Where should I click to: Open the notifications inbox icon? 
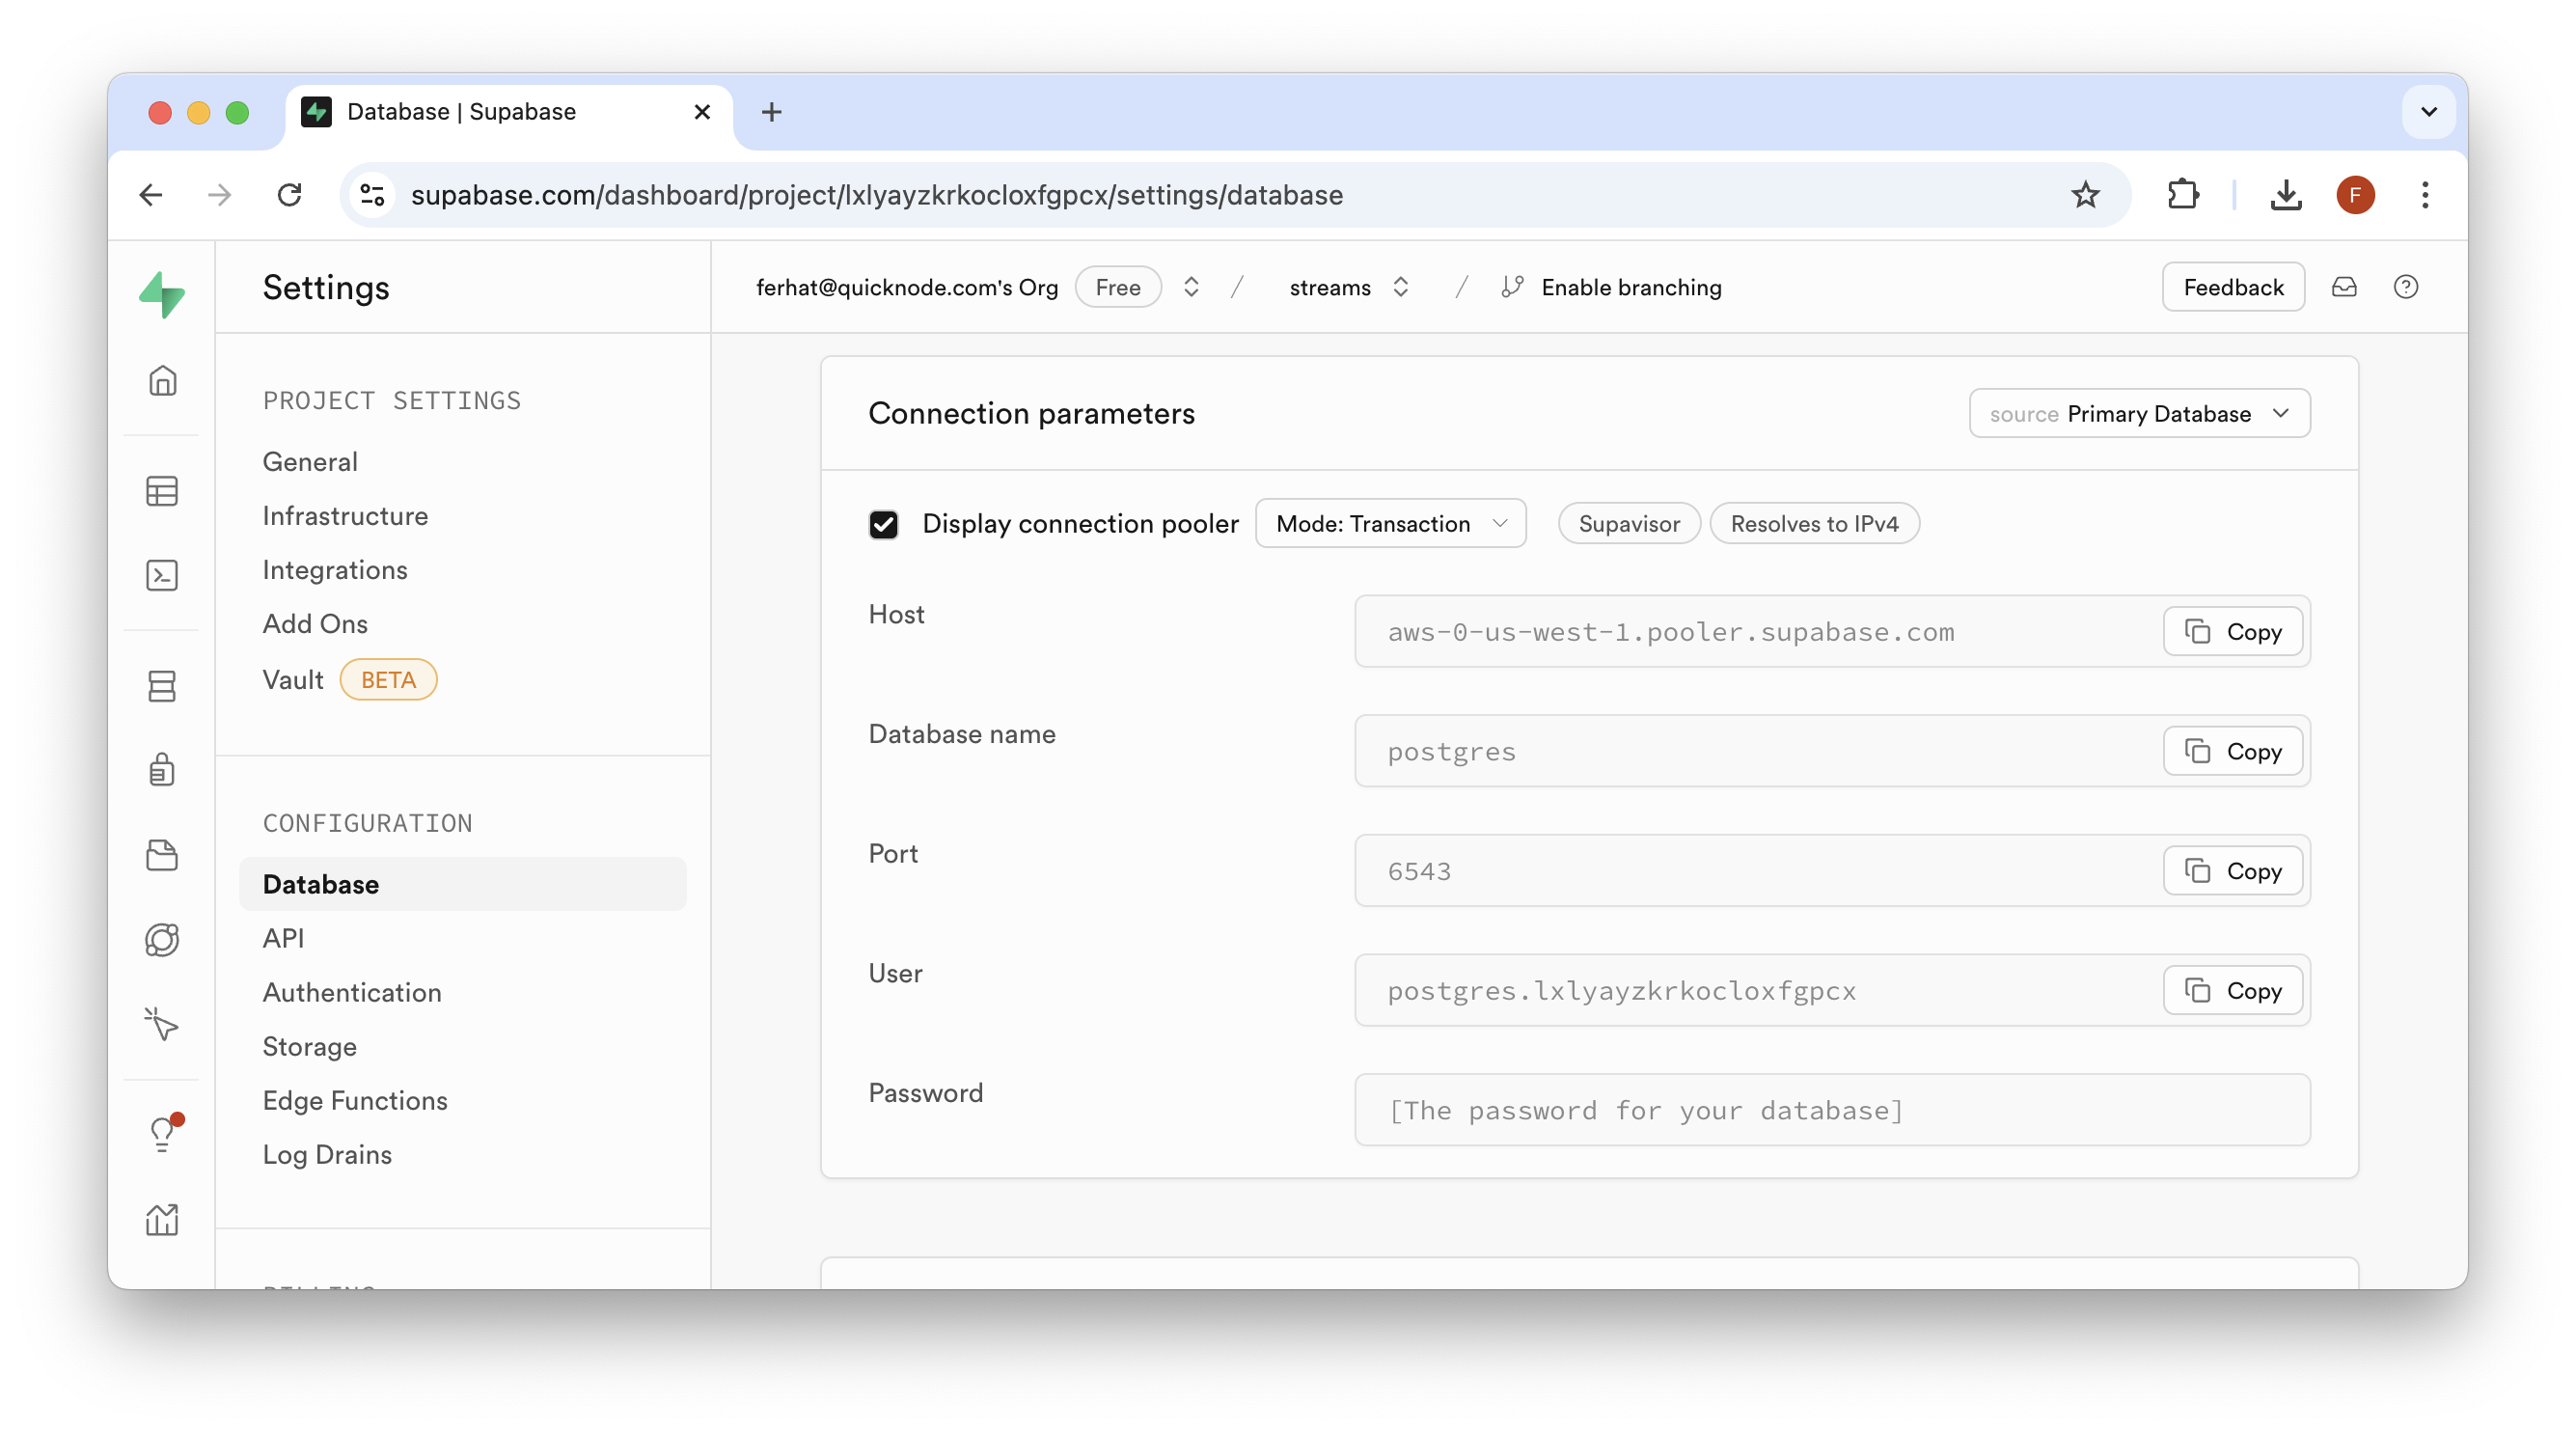(2344, 287)
